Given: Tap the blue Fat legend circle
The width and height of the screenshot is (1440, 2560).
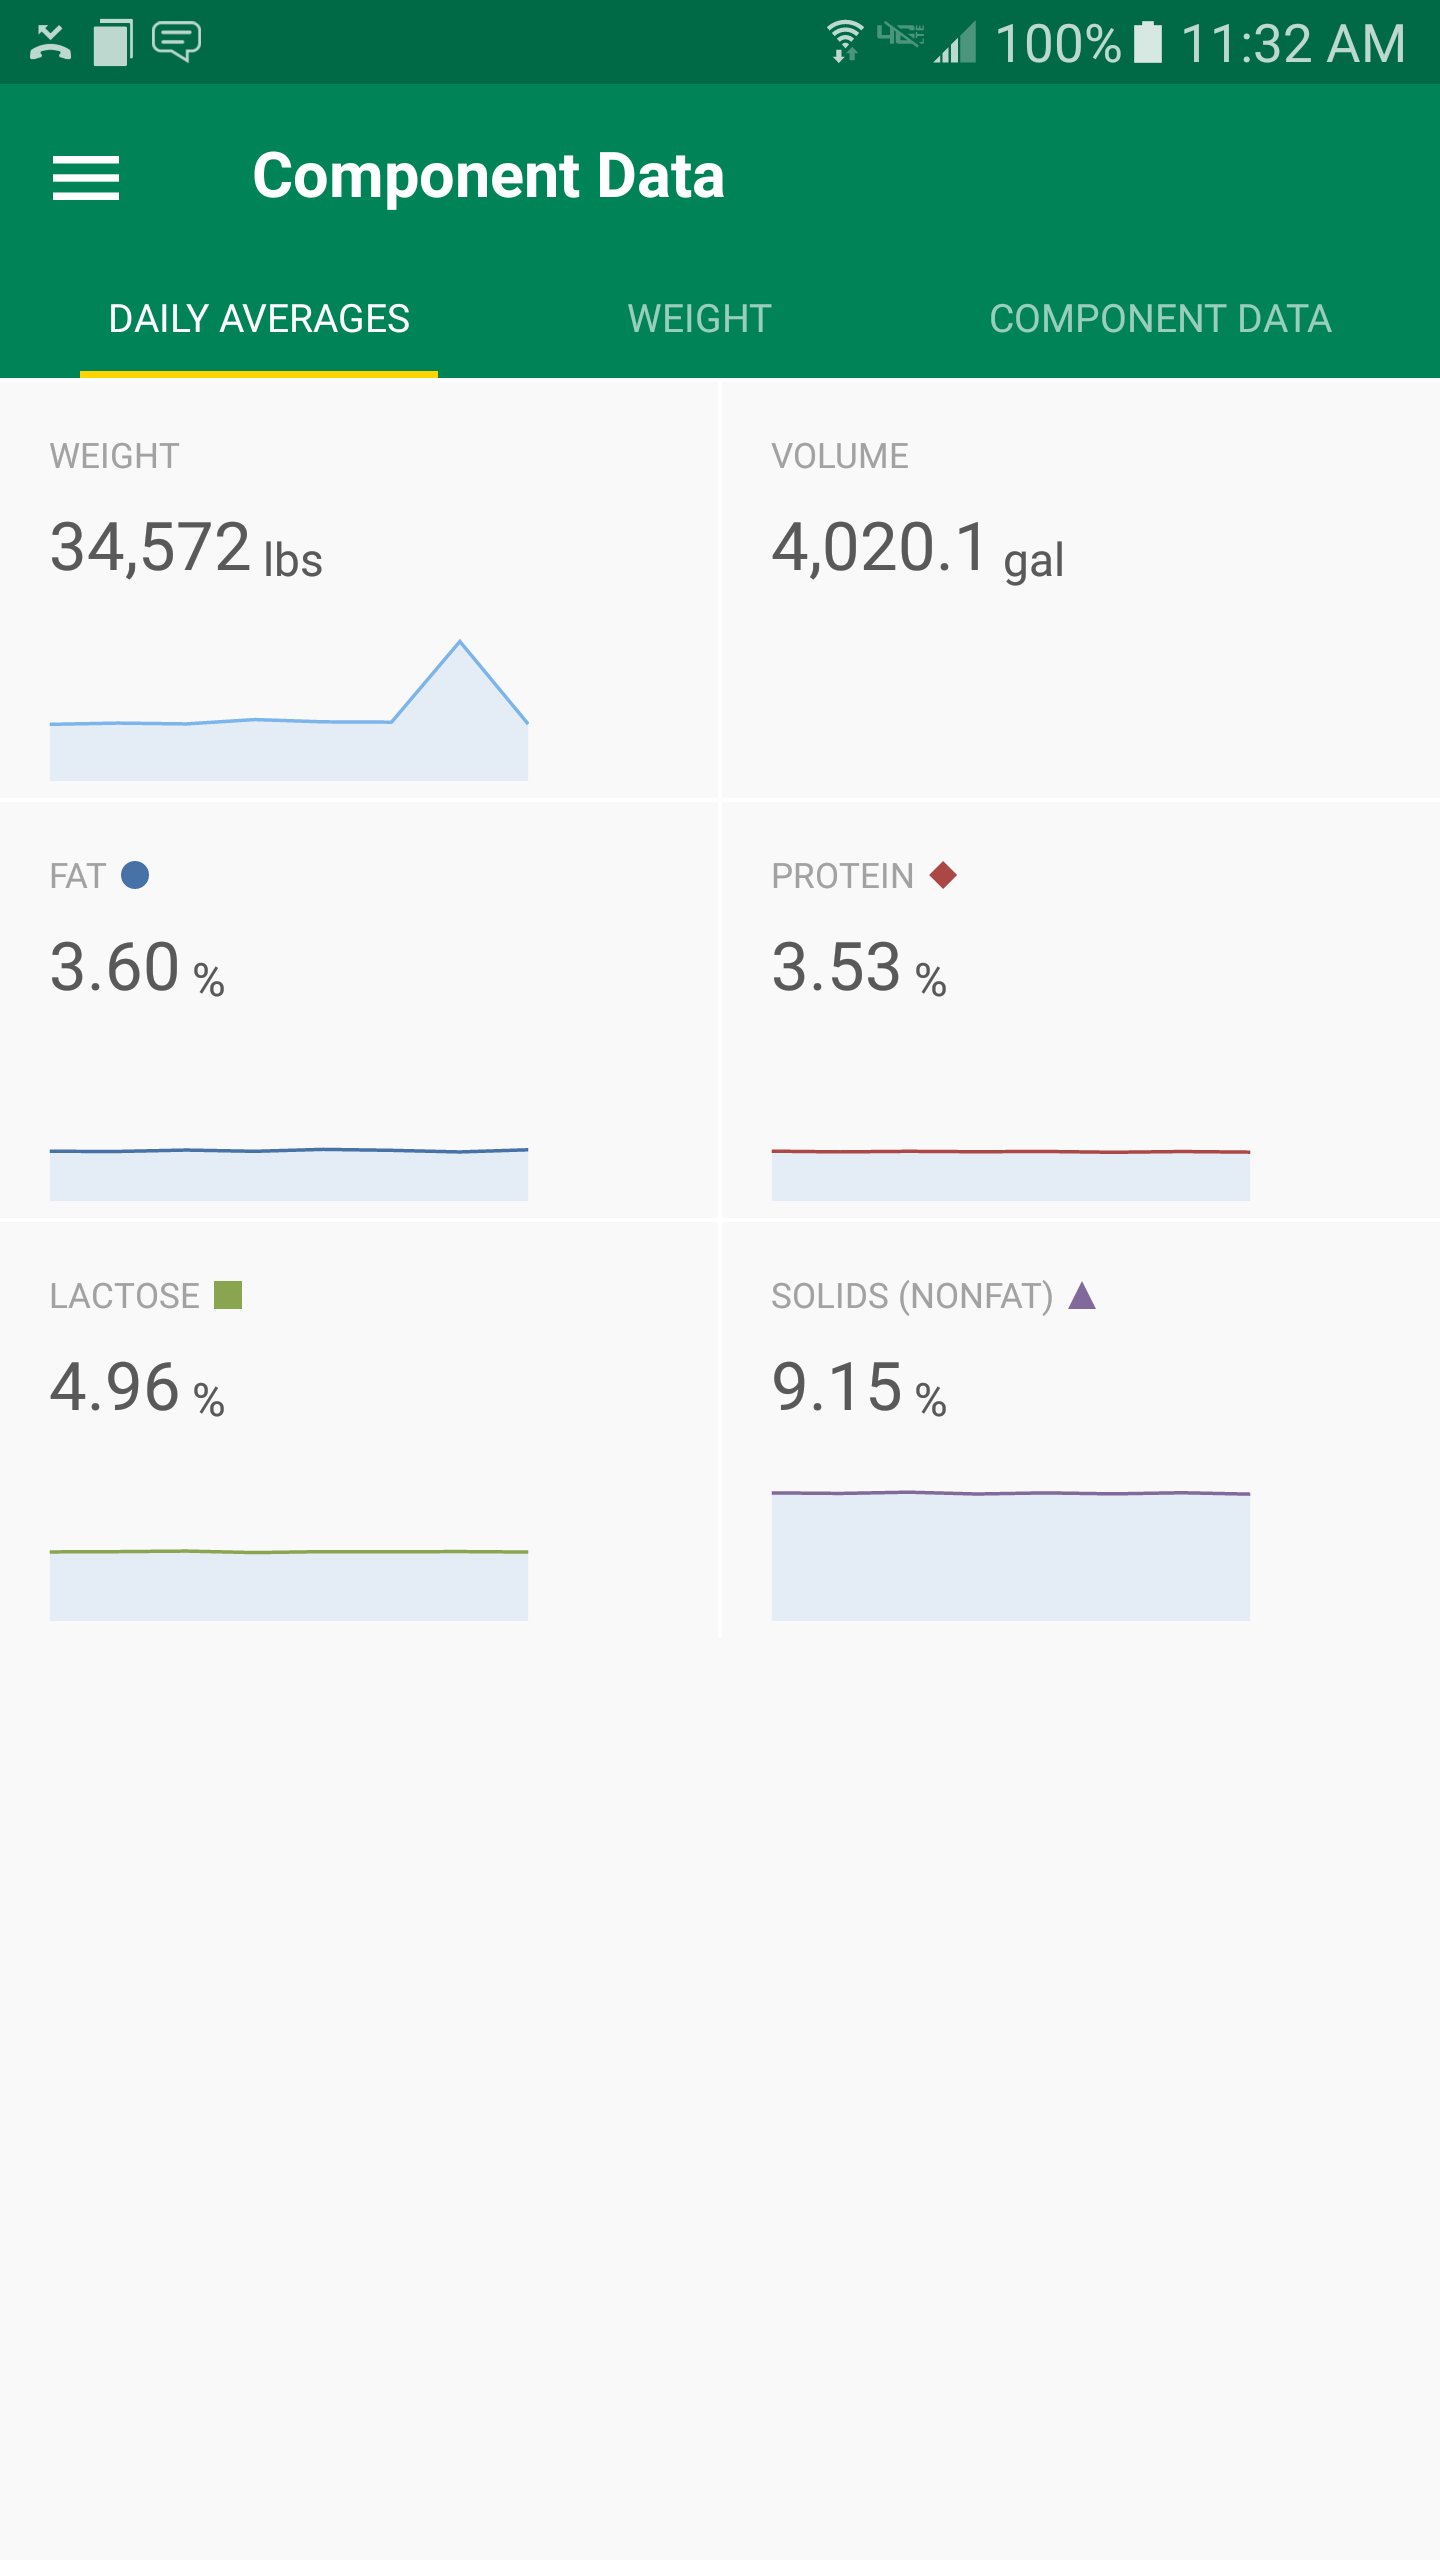Looking at the screenshot, I should tap(134, 876).
